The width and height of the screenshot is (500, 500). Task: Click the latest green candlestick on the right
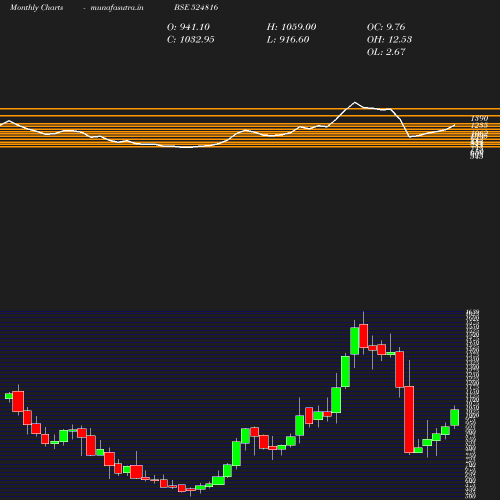[455, 417]
